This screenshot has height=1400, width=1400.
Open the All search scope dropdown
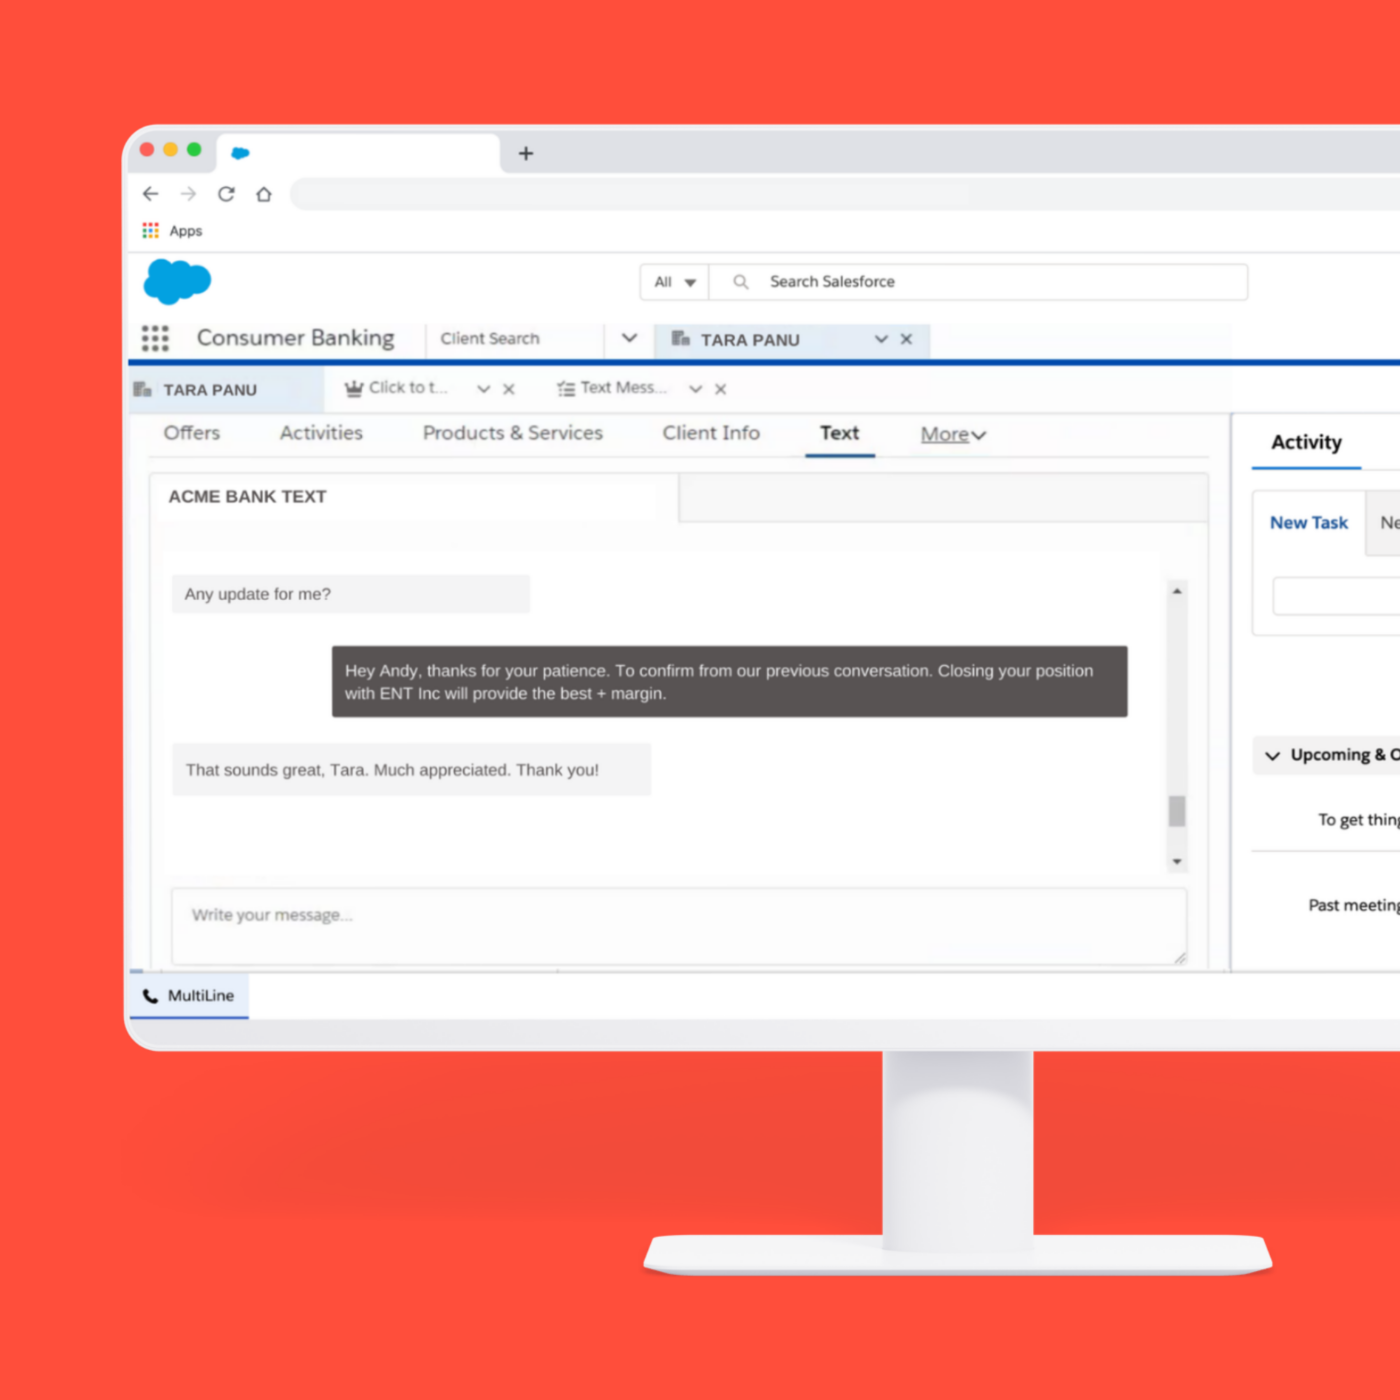point(675,282)
